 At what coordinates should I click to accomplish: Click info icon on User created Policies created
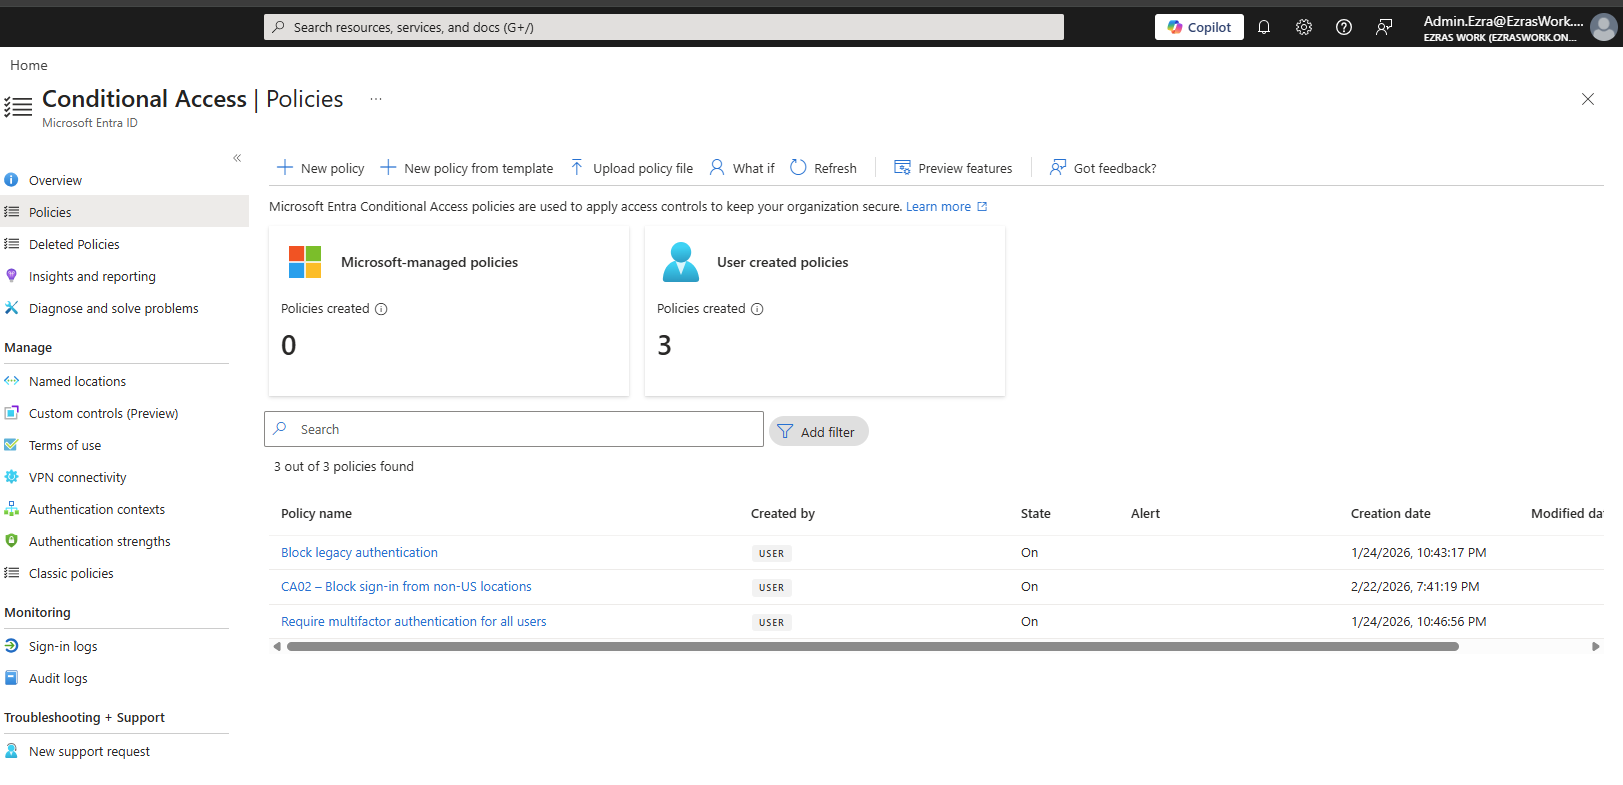757,309
